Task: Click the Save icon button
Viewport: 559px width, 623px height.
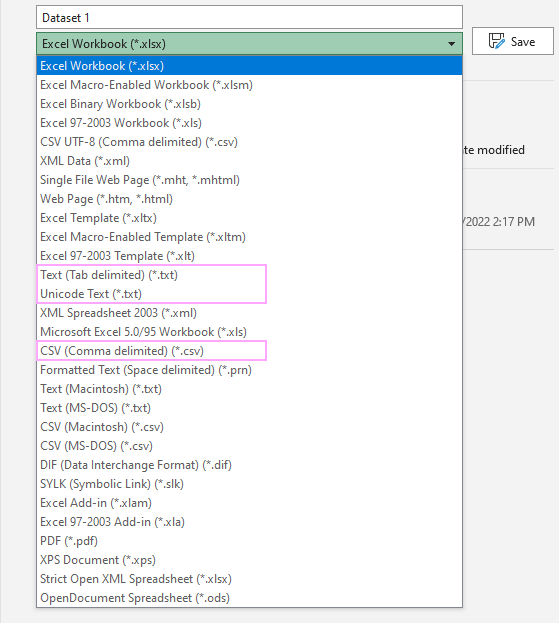Action: coord(513,41)
